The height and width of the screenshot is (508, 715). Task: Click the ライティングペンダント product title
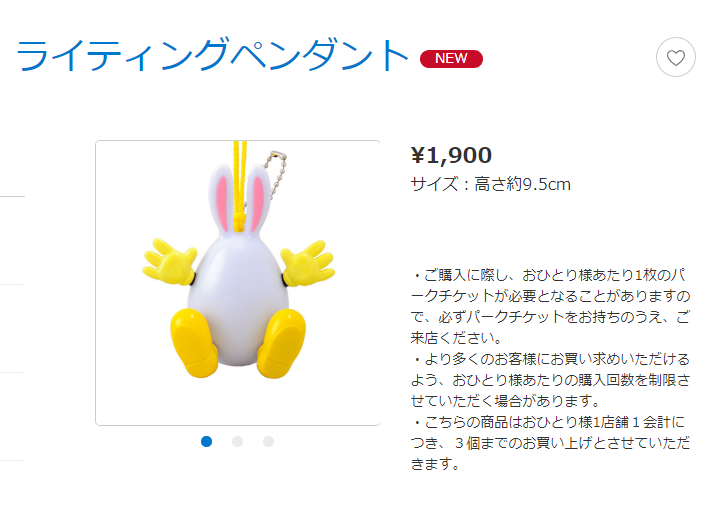(x=212, y=56)
